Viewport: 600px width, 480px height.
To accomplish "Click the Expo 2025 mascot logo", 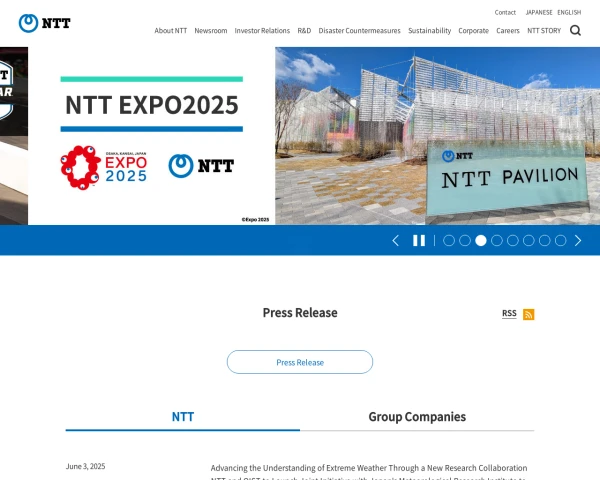I will [103, 167].
